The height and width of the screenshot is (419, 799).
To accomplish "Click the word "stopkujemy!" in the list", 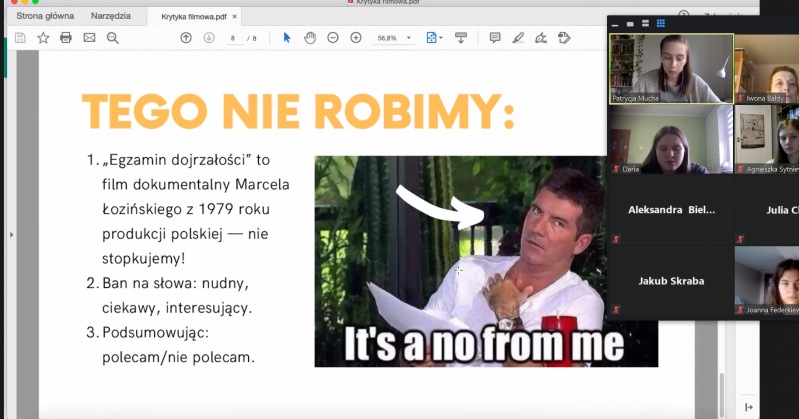I will click(x=144, y=259).
